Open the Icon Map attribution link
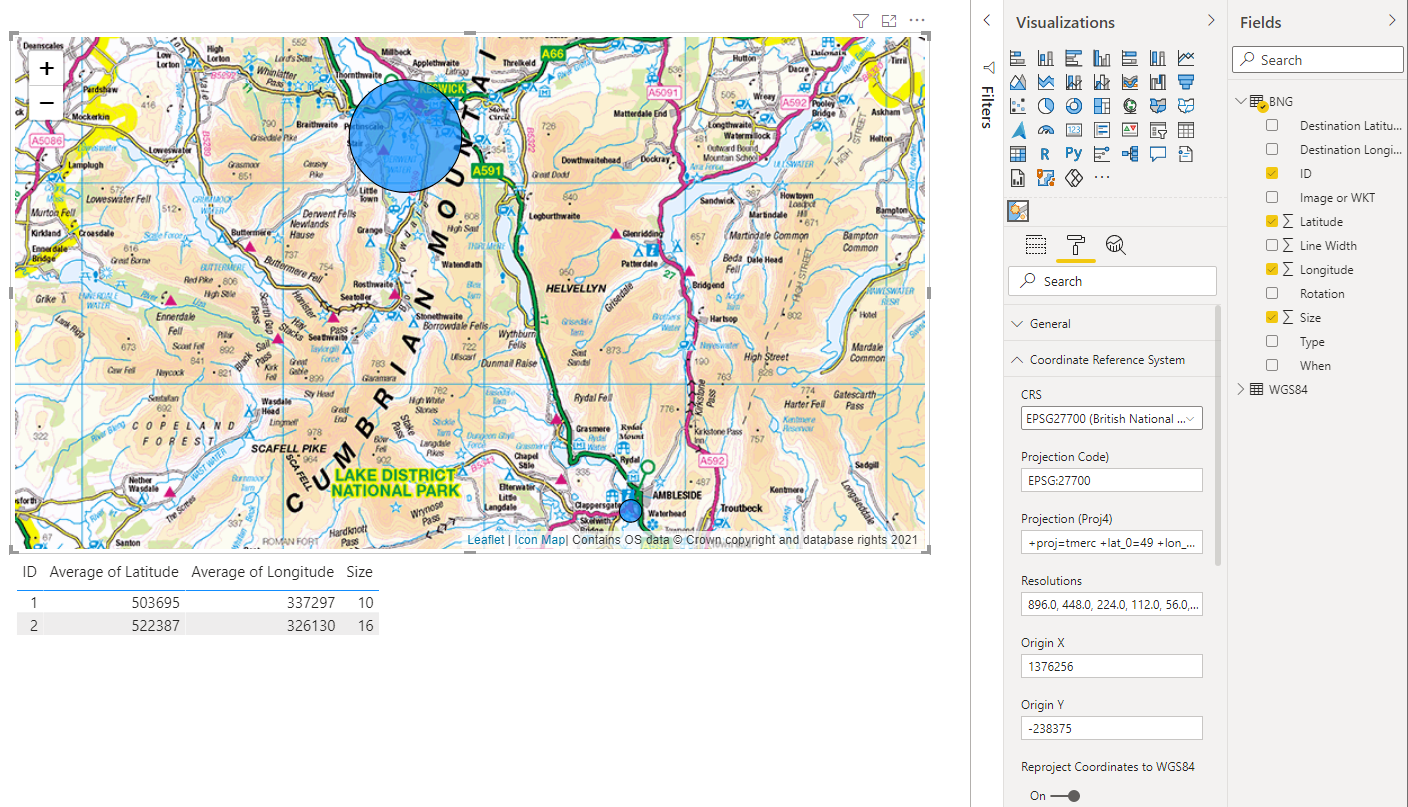Viewport: 1408px width, 807px height. tap(540, 540)
